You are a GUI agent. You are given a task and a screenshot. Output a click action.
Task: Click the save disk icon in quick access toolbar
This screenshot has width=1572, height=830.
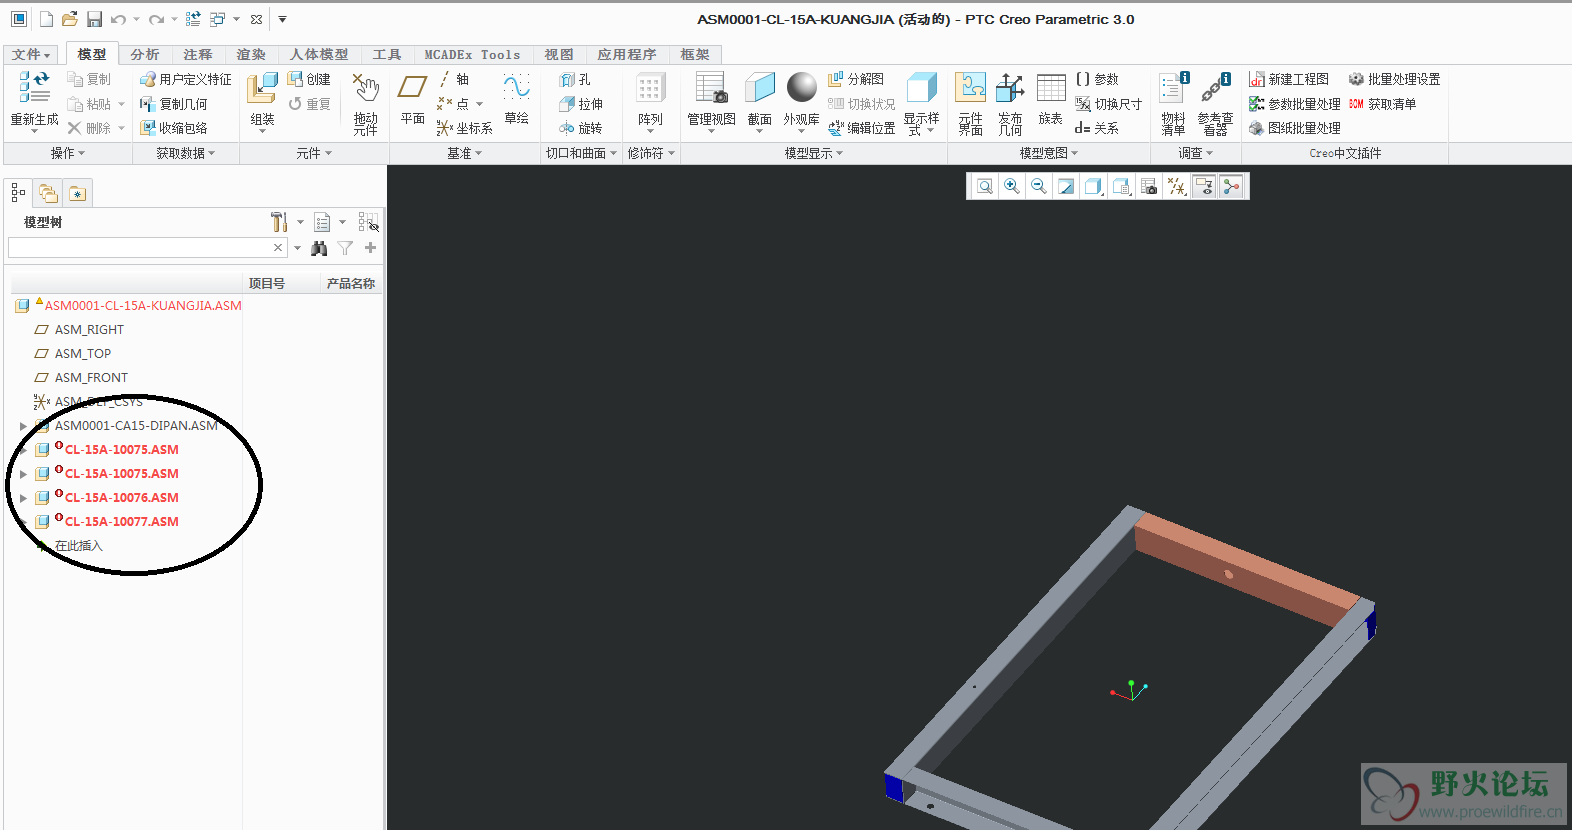pos(94,19)
